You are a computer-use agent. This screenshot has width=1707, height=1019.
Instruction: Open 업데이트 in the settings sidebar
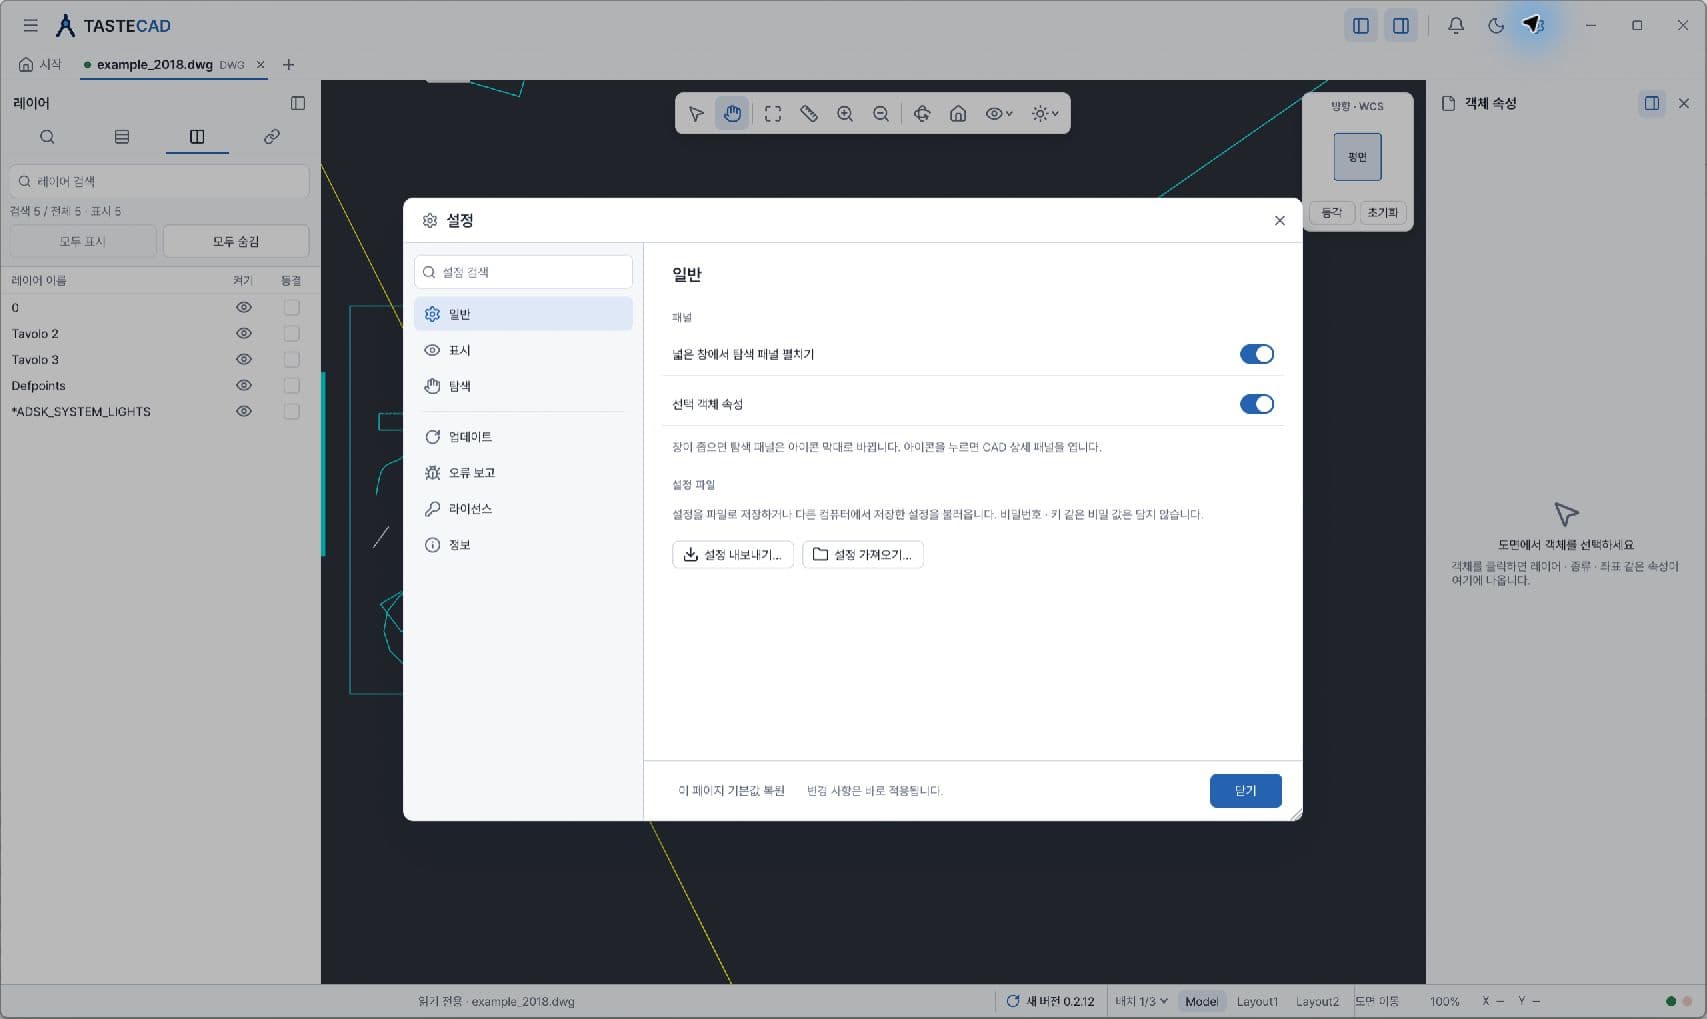pyautogui.click(x=523, y=437)
